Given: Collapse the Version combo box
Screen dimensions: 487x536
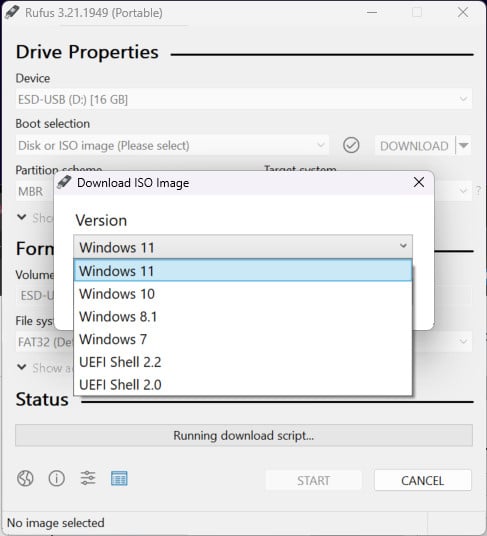Looking at the screenshot, I should pyautogui.click(x=243, y=246).
